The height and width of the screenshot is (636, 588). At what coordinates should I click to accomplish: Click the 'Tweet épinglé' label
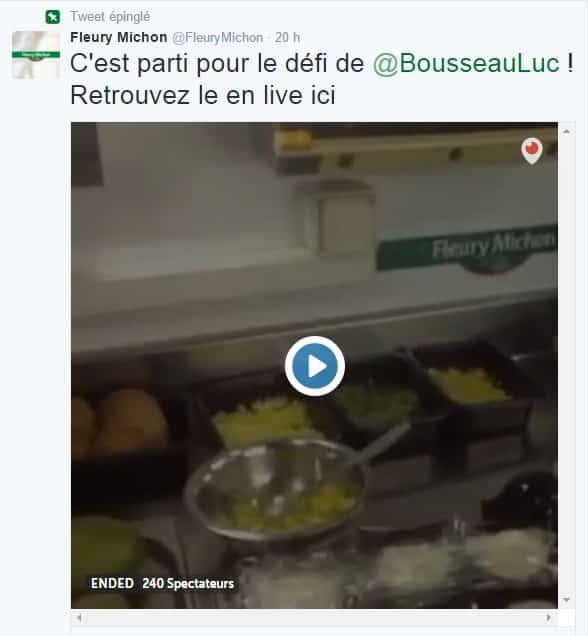point(110,17)
